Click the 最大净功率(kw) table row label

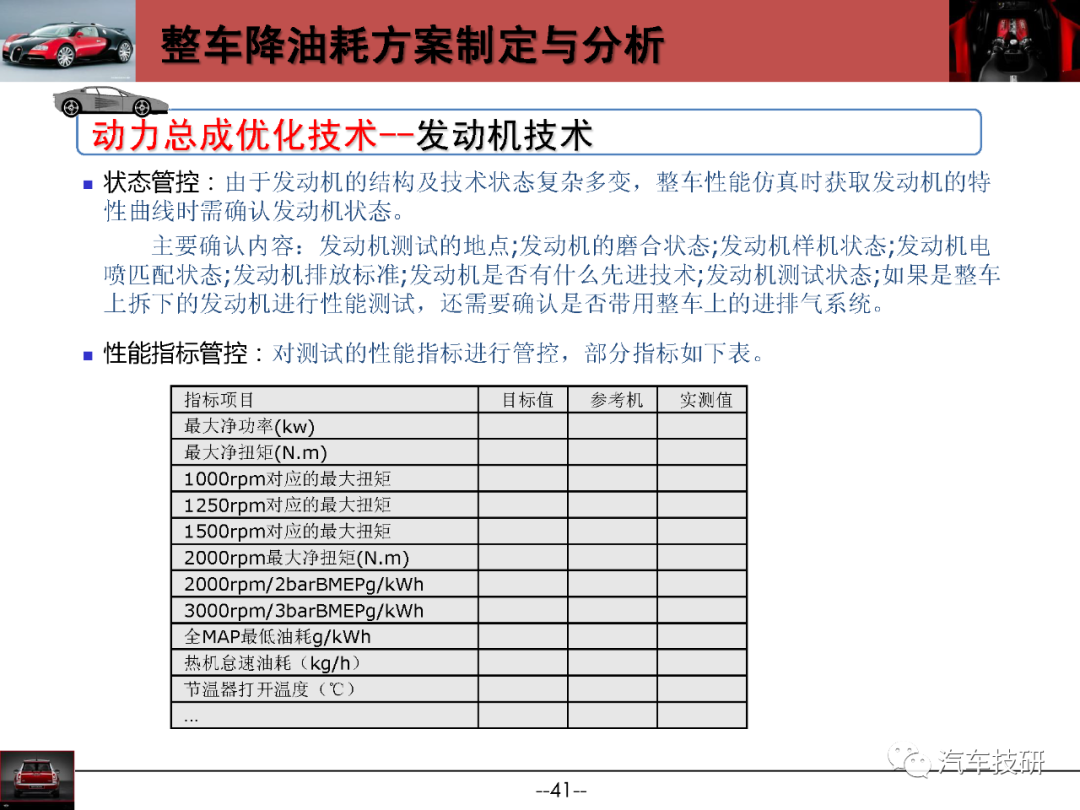[x=249, y=426]
